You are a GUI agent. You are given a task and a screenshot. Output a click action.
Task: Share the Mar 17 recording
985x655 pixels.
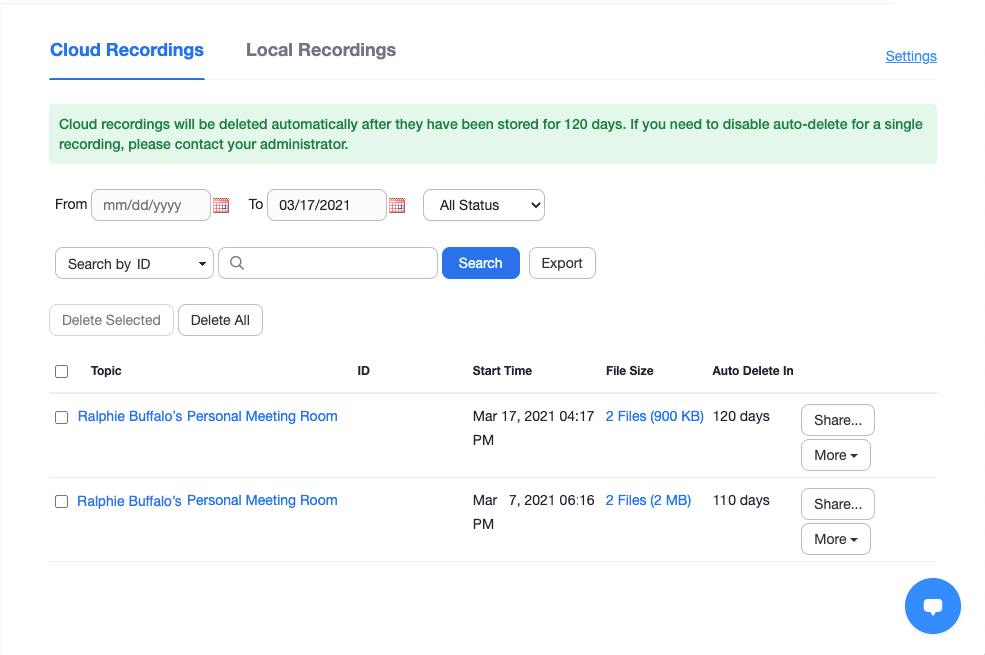pos(837,420)
